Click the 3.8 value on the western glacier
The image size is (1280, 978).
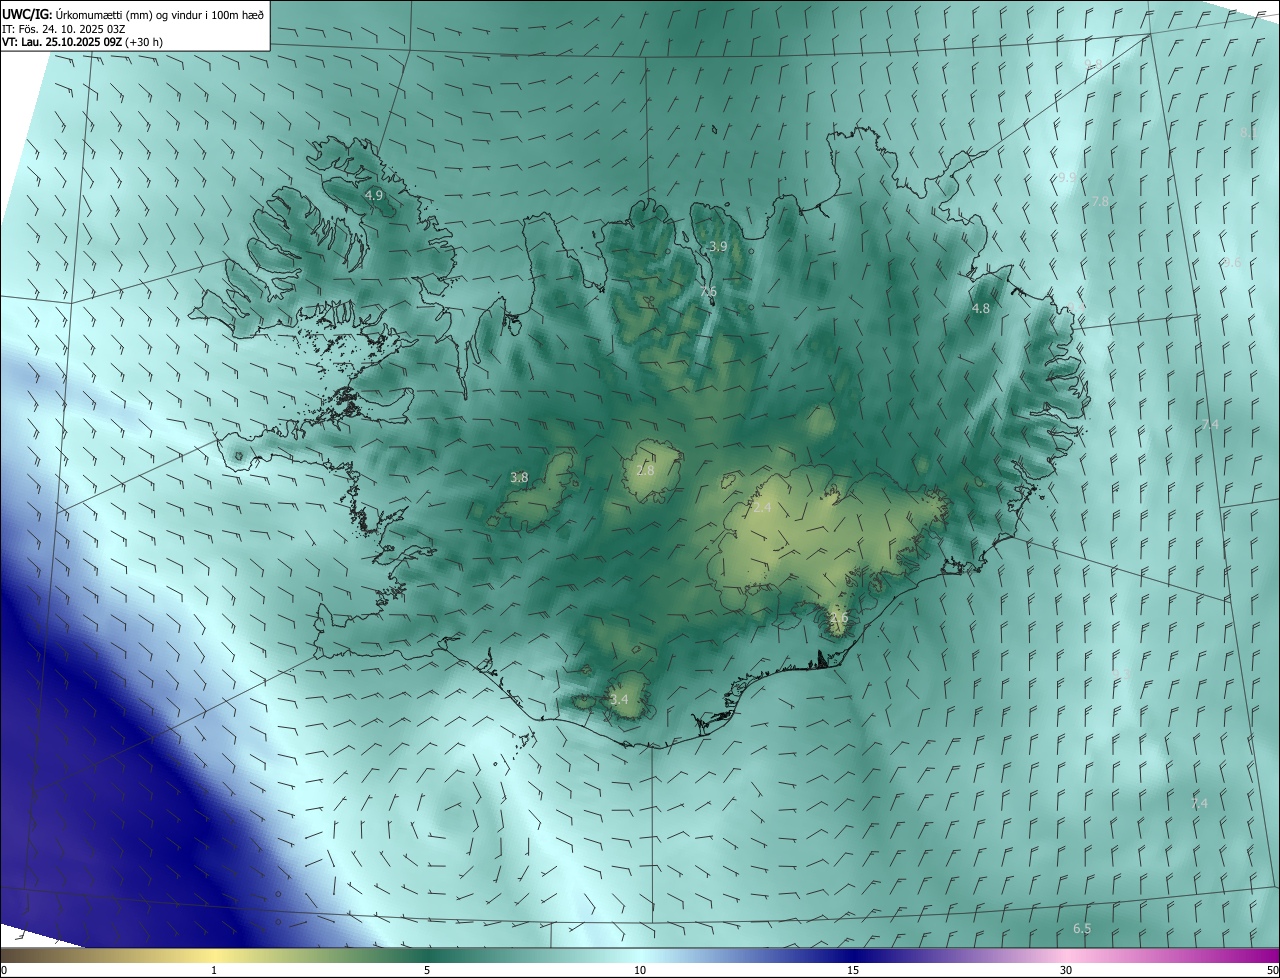click(519, 477)
